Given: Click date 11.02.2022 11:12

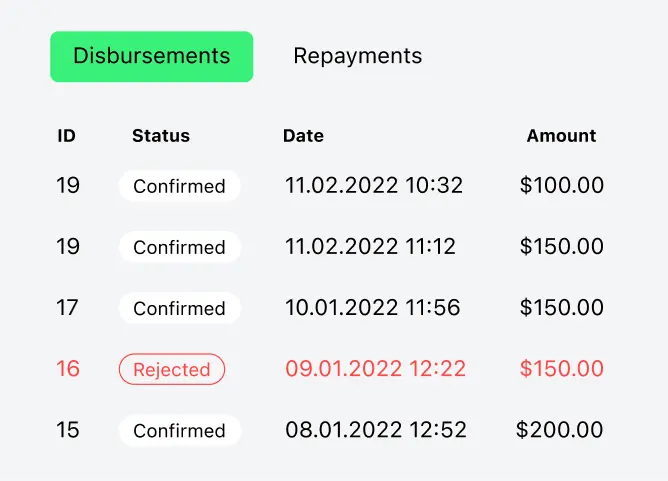Looking at the screenshot, I should [370, 247].
